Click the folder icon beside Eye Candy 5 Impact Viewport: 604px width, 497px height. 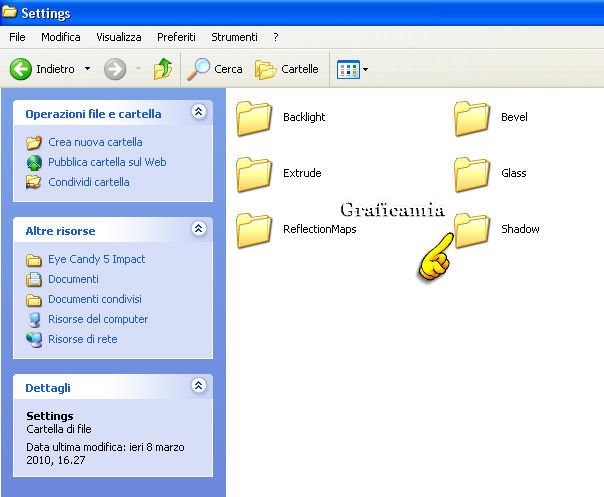click(x=34, y=260)
